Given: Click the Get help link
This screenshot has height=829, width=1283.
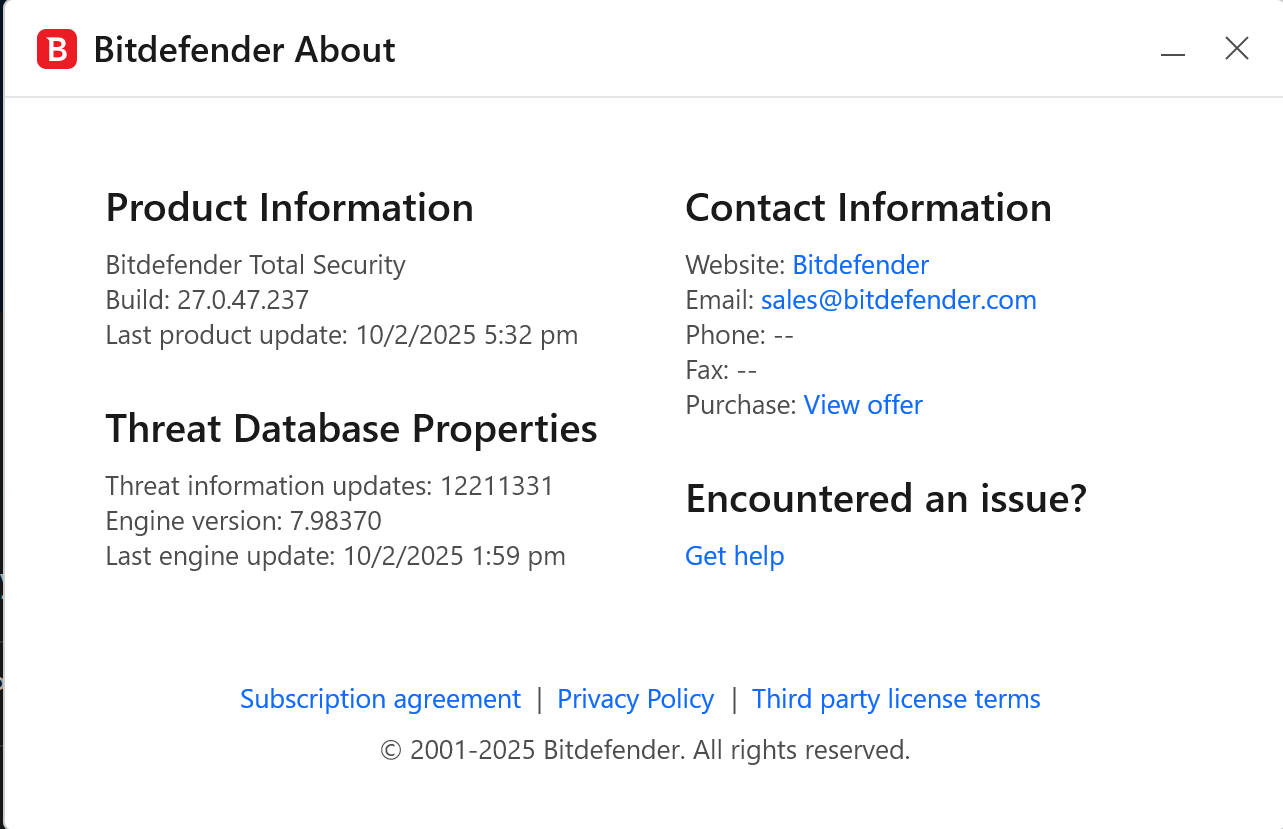Looking at the screenshot, I should click(x=734, y=556).
